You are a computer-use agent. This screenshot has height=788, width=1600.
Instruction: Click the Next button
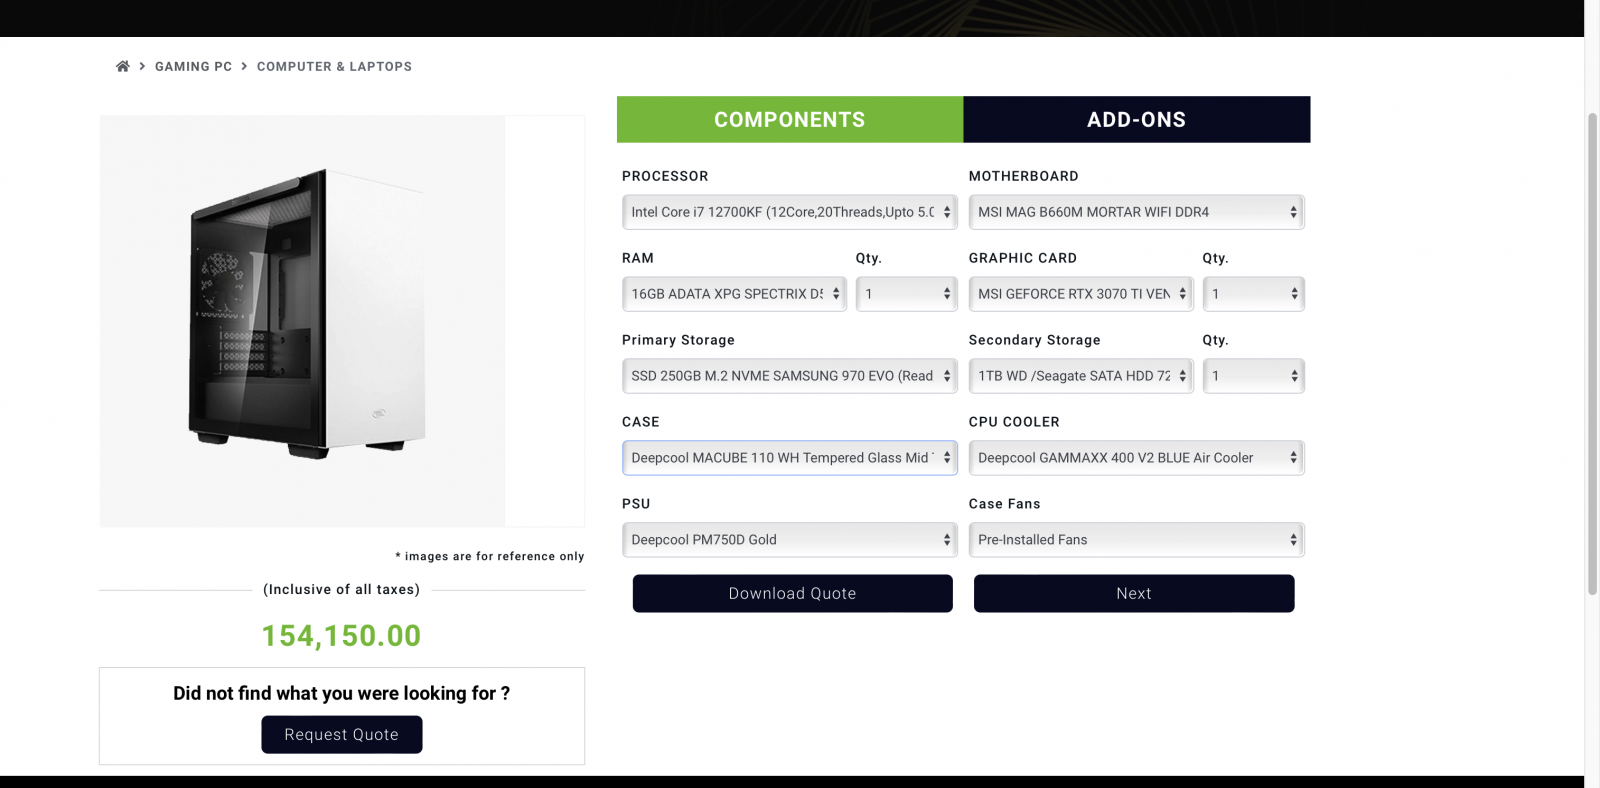(1134, 593)
